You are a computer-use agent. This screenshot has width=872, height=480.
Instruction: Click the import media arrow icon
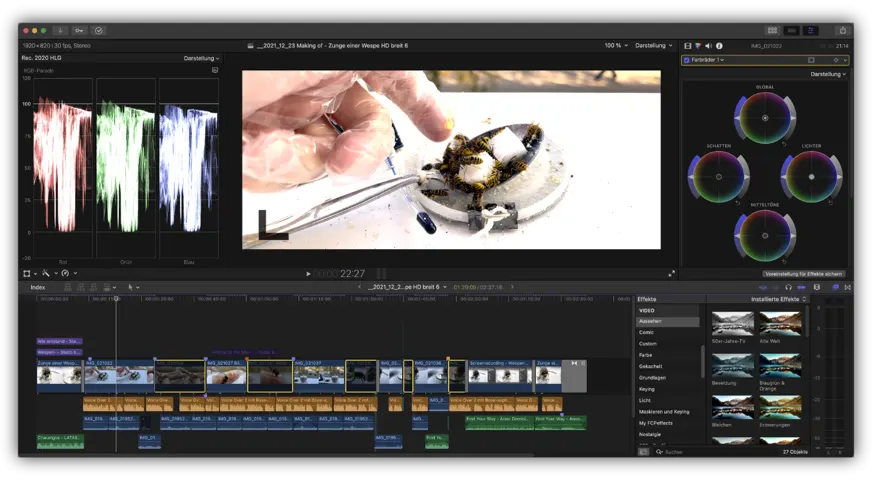(60, 31)
